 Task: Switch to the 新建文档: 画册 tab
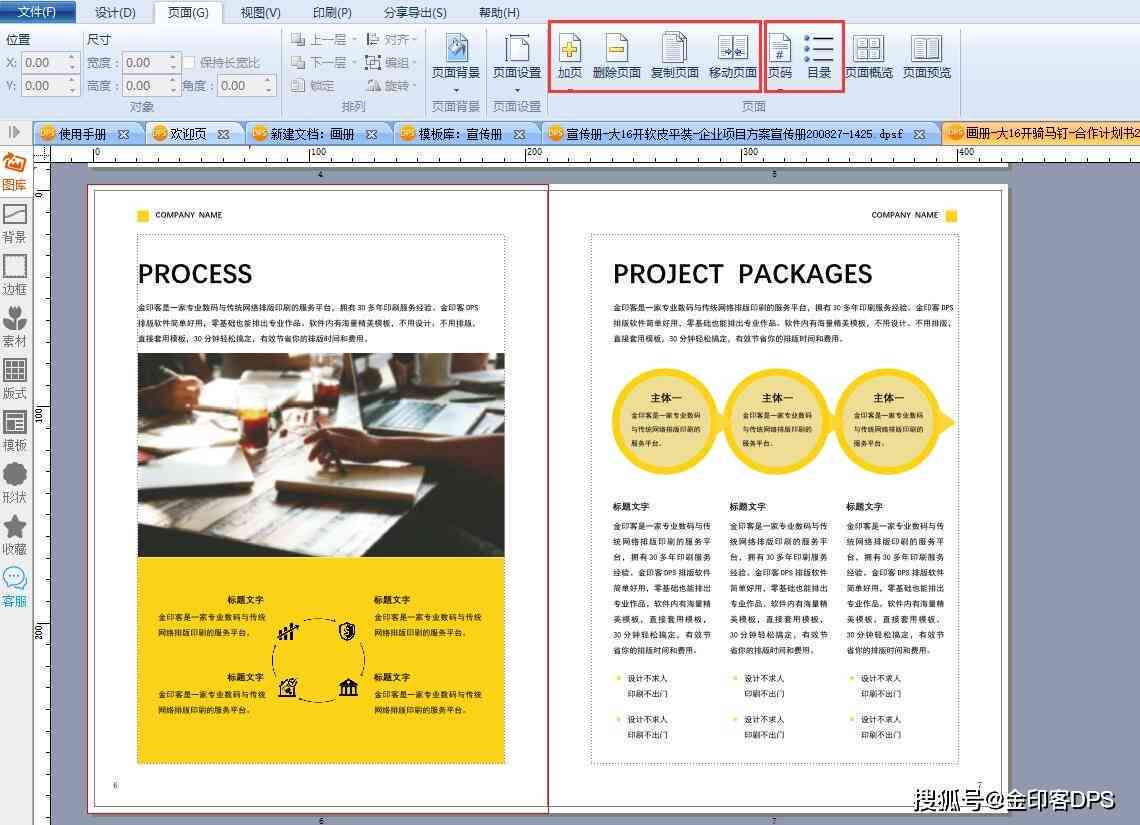coord(312,134)
